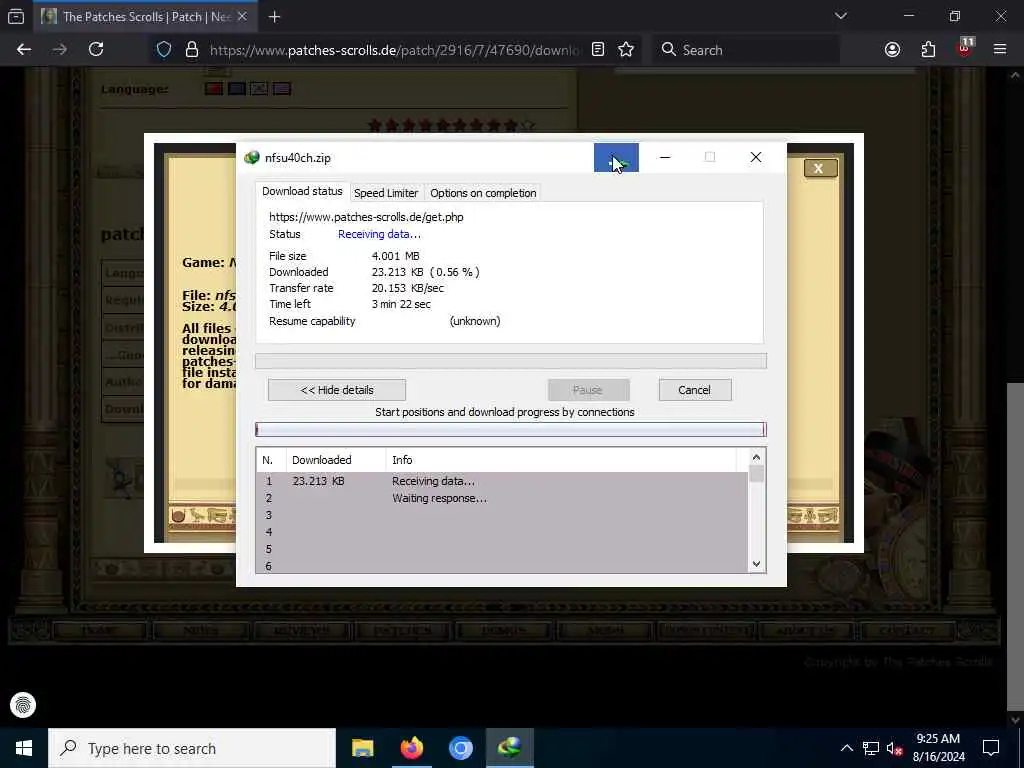Image resolution: width=1024 pixels, height=768 pixels.
Task: Open the Firefox account icon
Action: click(x=892, y=50)
